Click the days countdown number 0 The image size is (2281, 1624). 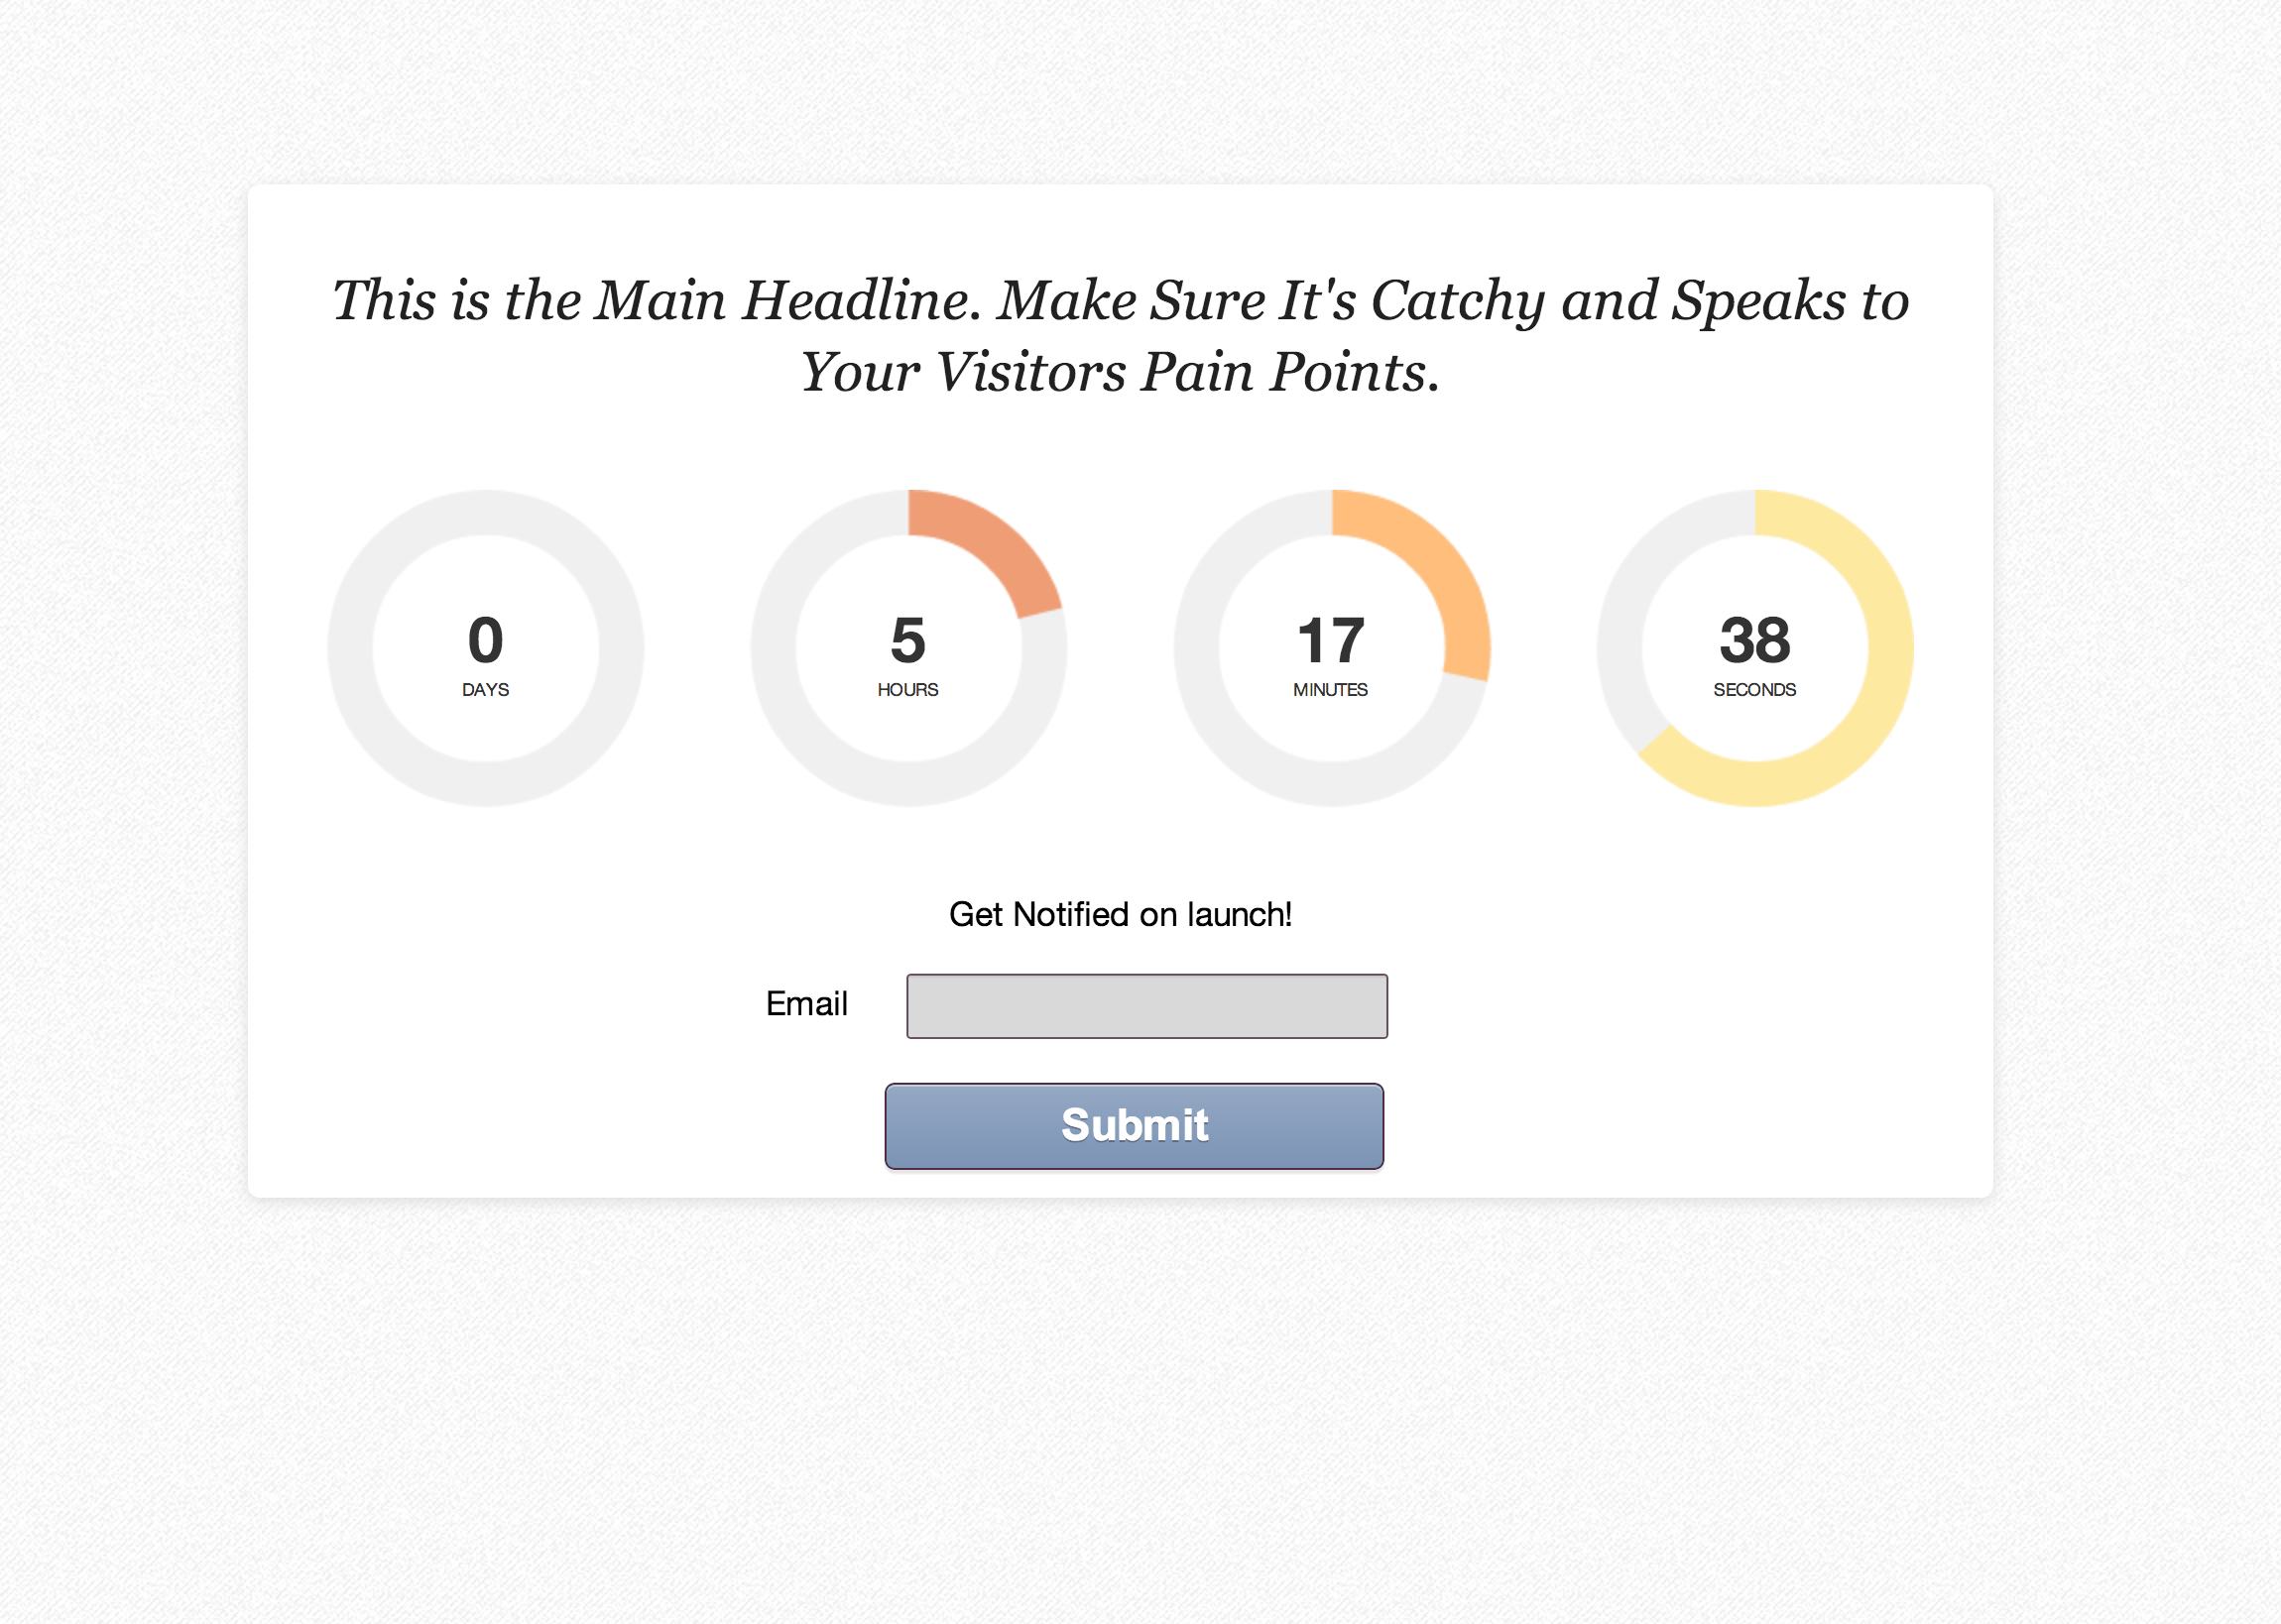(485, 640)
